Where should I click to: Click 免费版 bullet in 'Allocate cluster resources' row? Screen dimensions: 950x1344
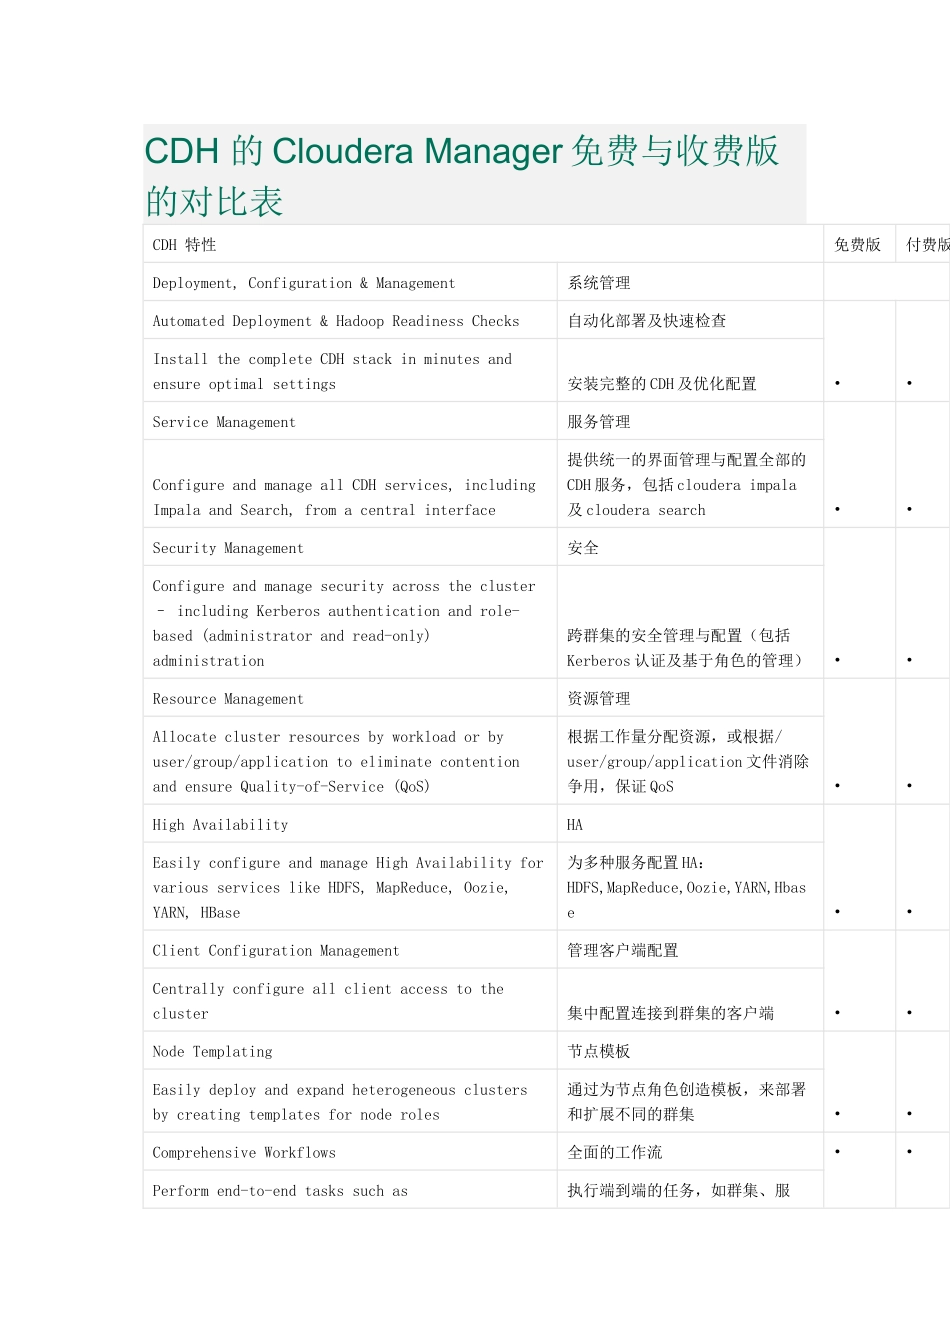click(x=838, y=787)
